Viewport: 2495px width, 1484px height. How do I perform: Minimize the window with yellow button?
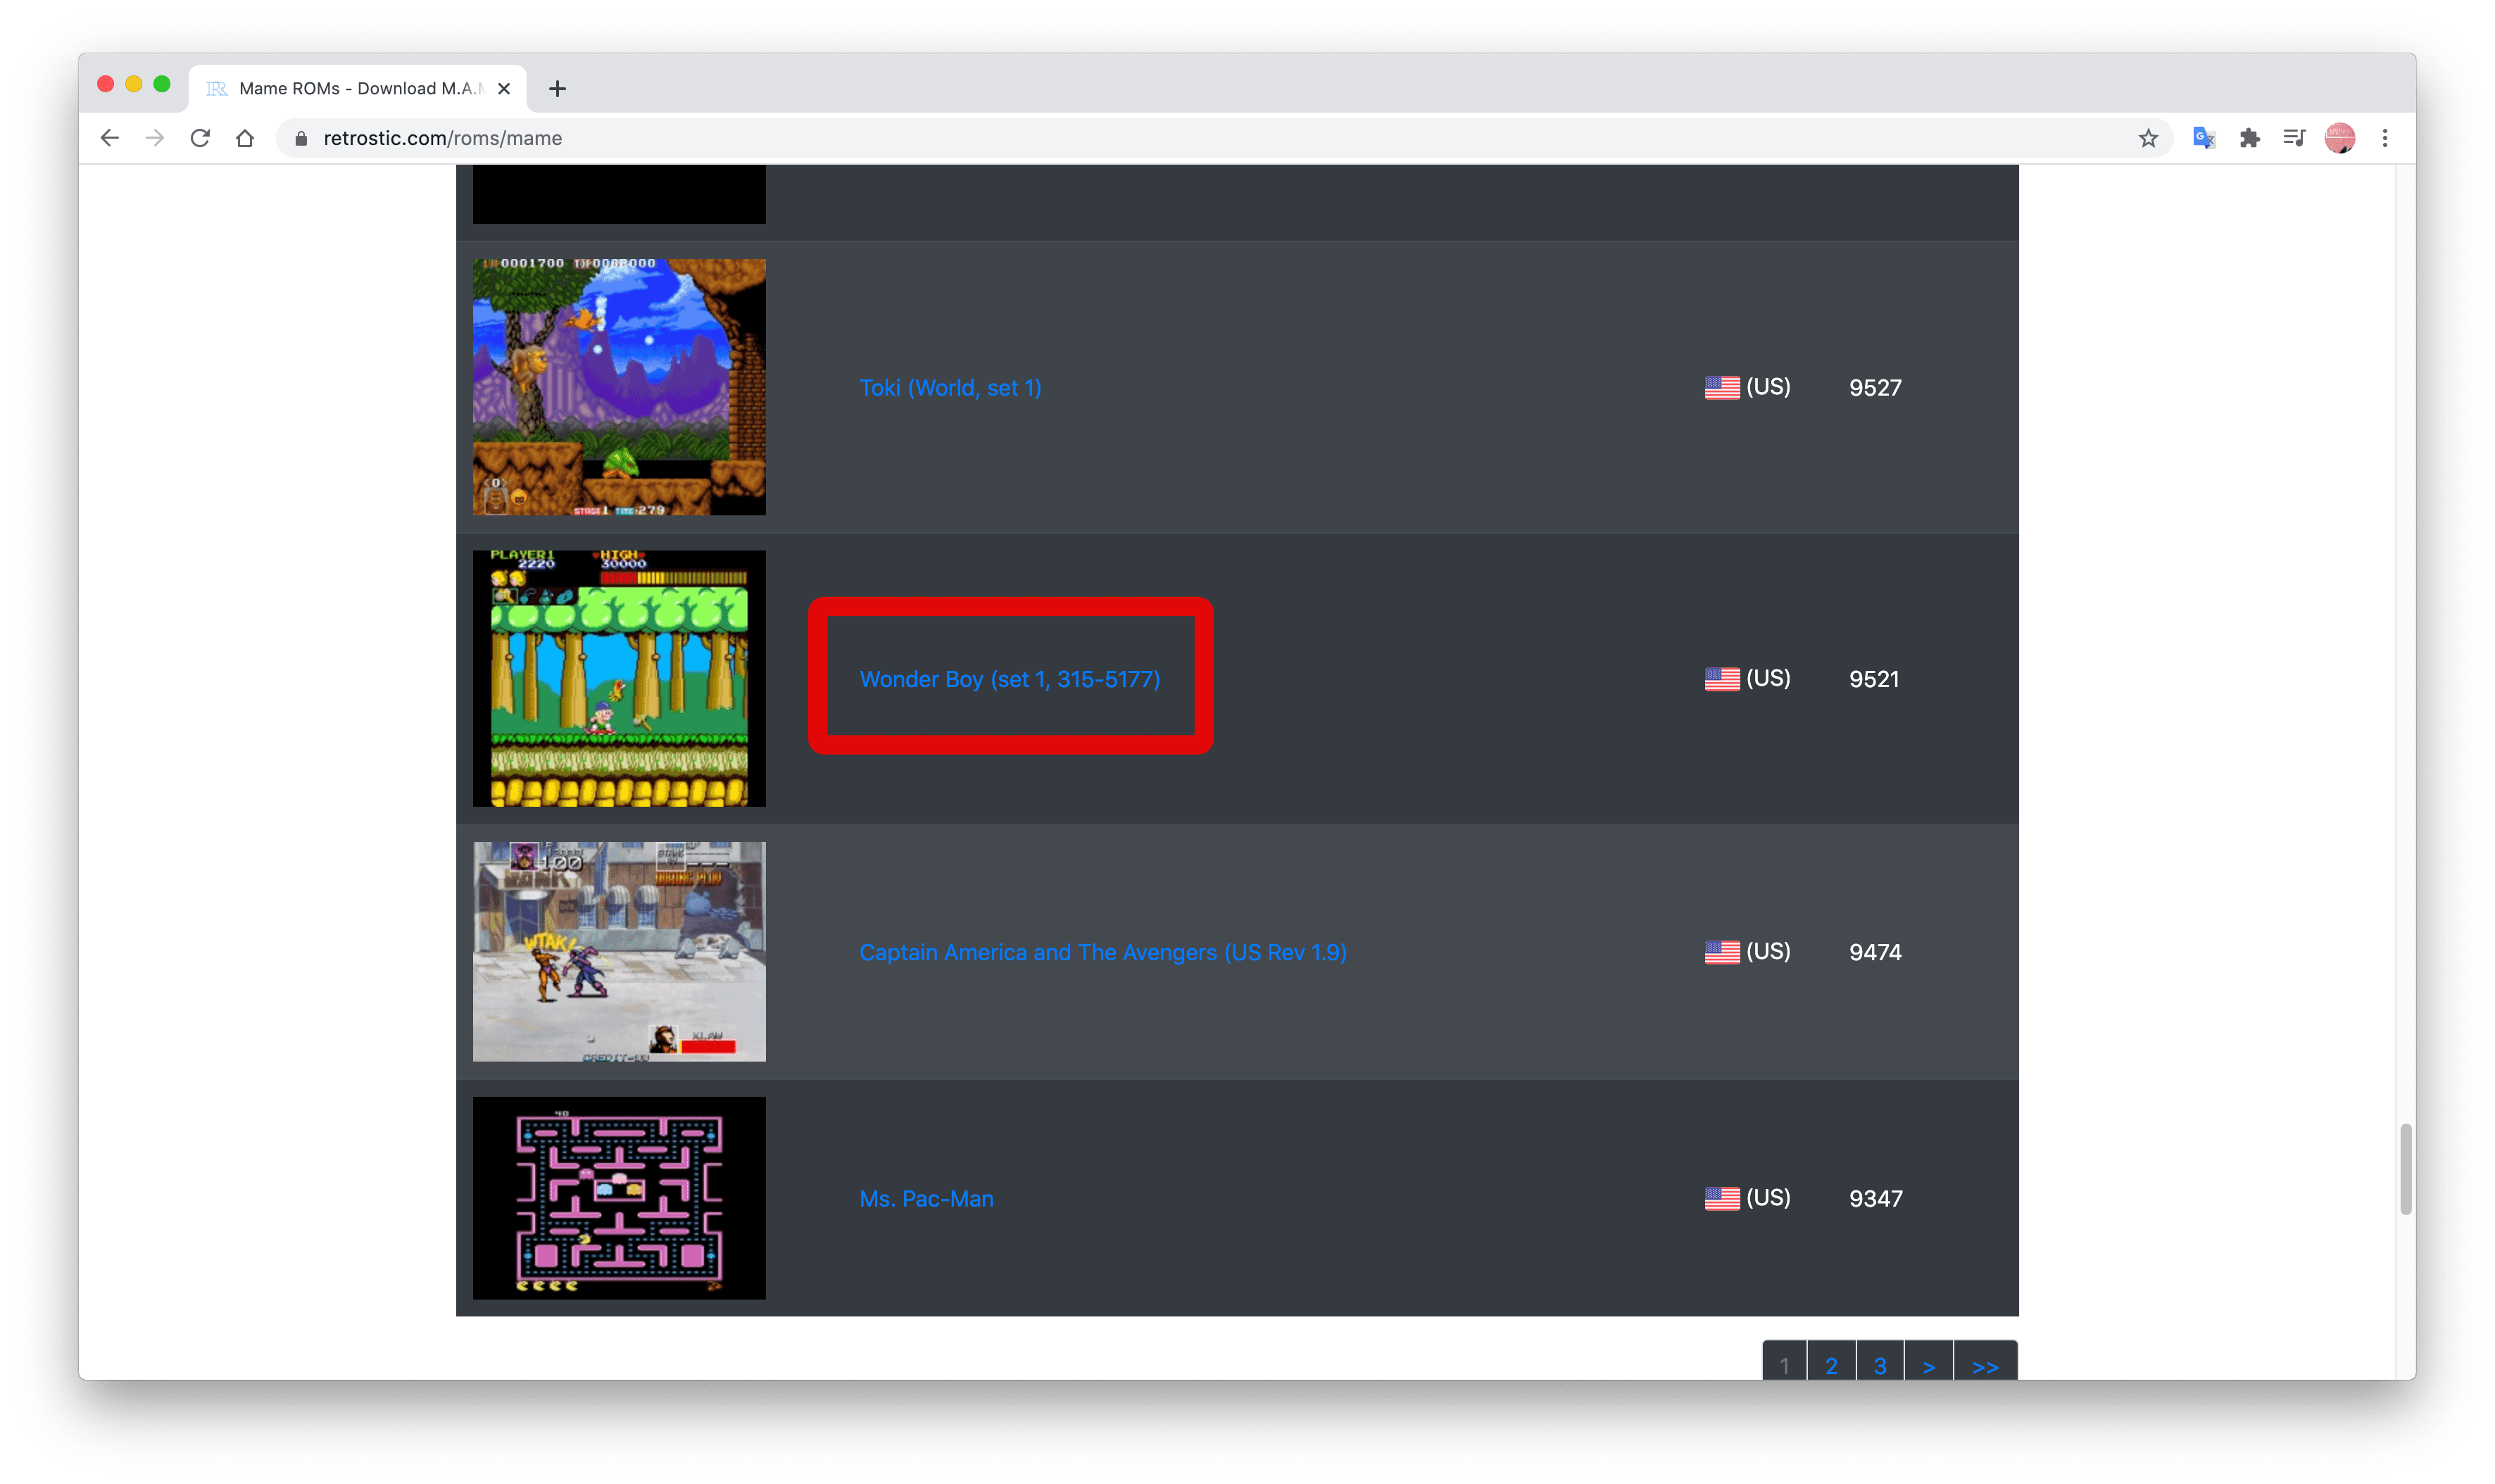133,84
